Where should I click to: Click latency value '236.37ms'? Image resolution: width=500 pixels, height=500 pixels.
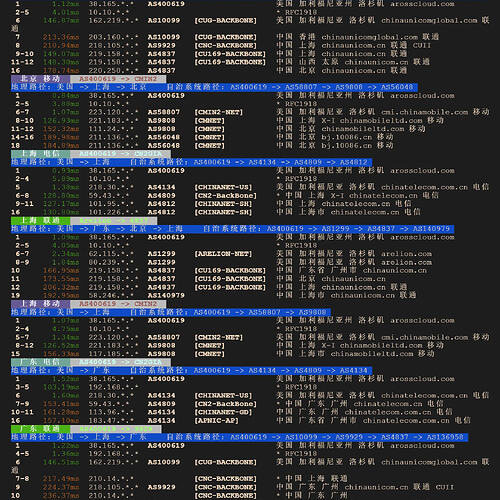(x=61, y=495)
